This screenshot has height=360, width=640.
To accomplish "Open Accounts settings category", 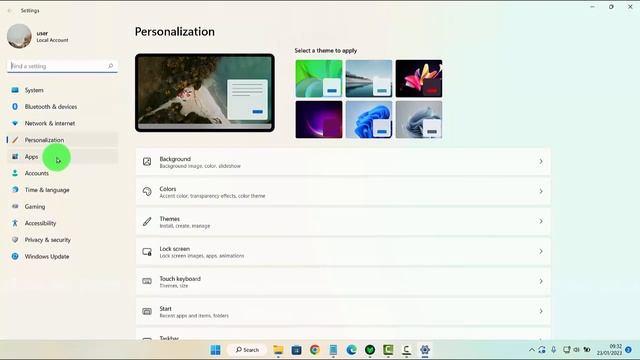I will click(x=62, y=173).
